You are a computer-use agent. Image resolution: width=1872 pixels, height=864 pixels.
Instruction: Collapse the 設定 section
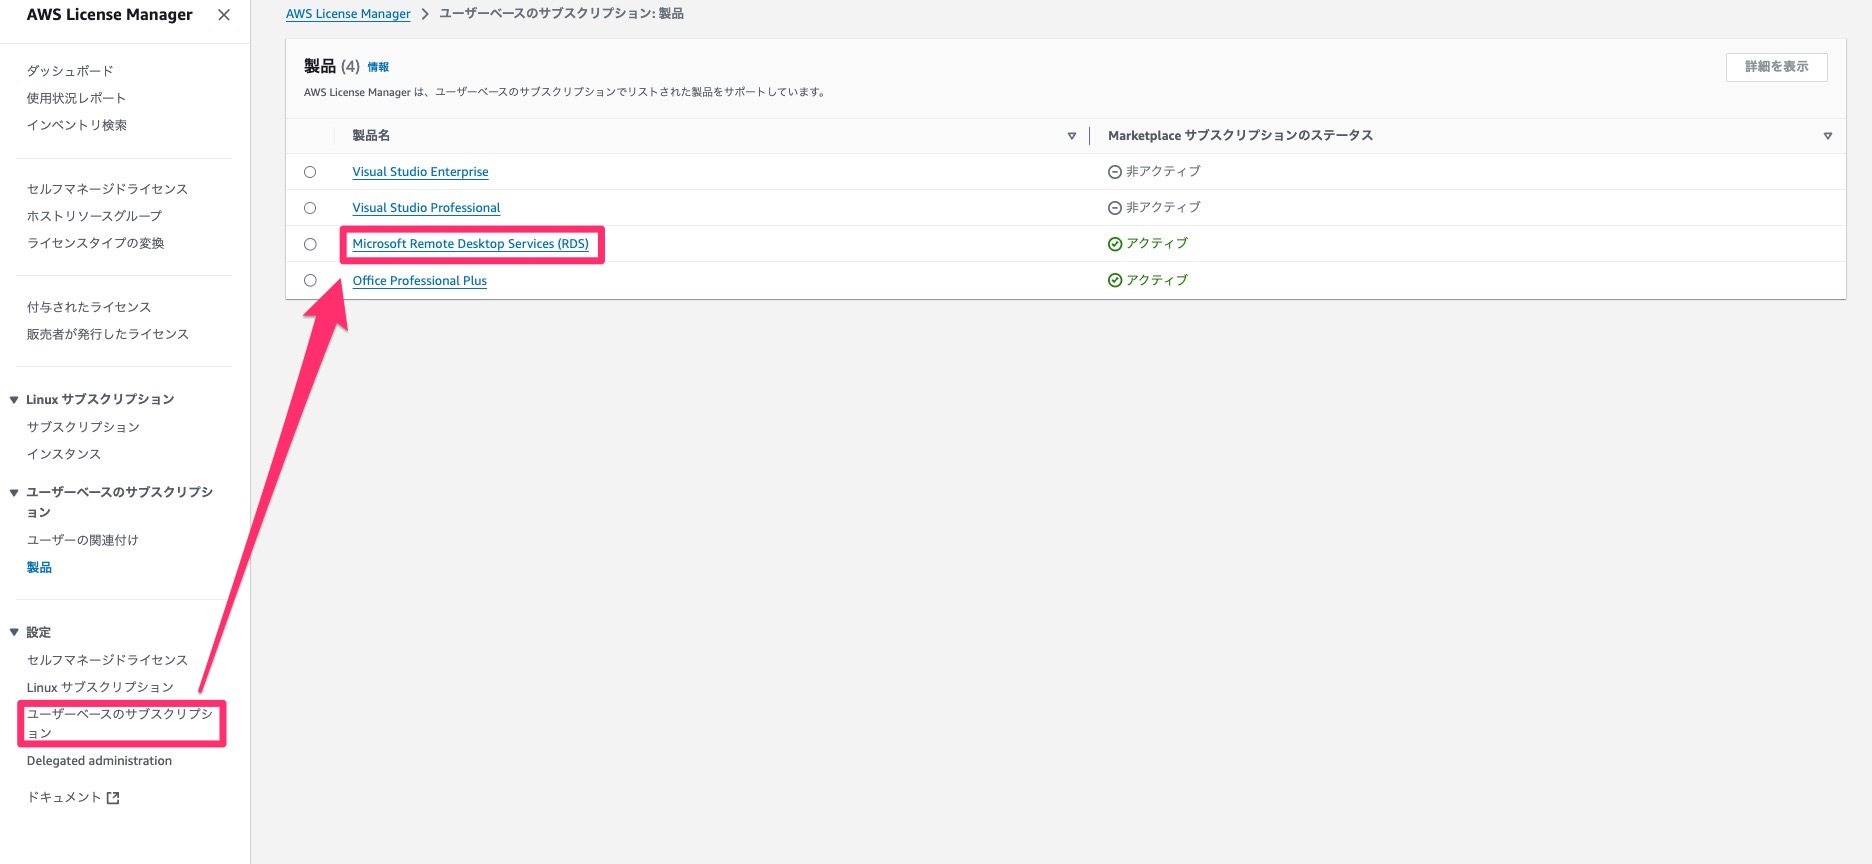14,632
